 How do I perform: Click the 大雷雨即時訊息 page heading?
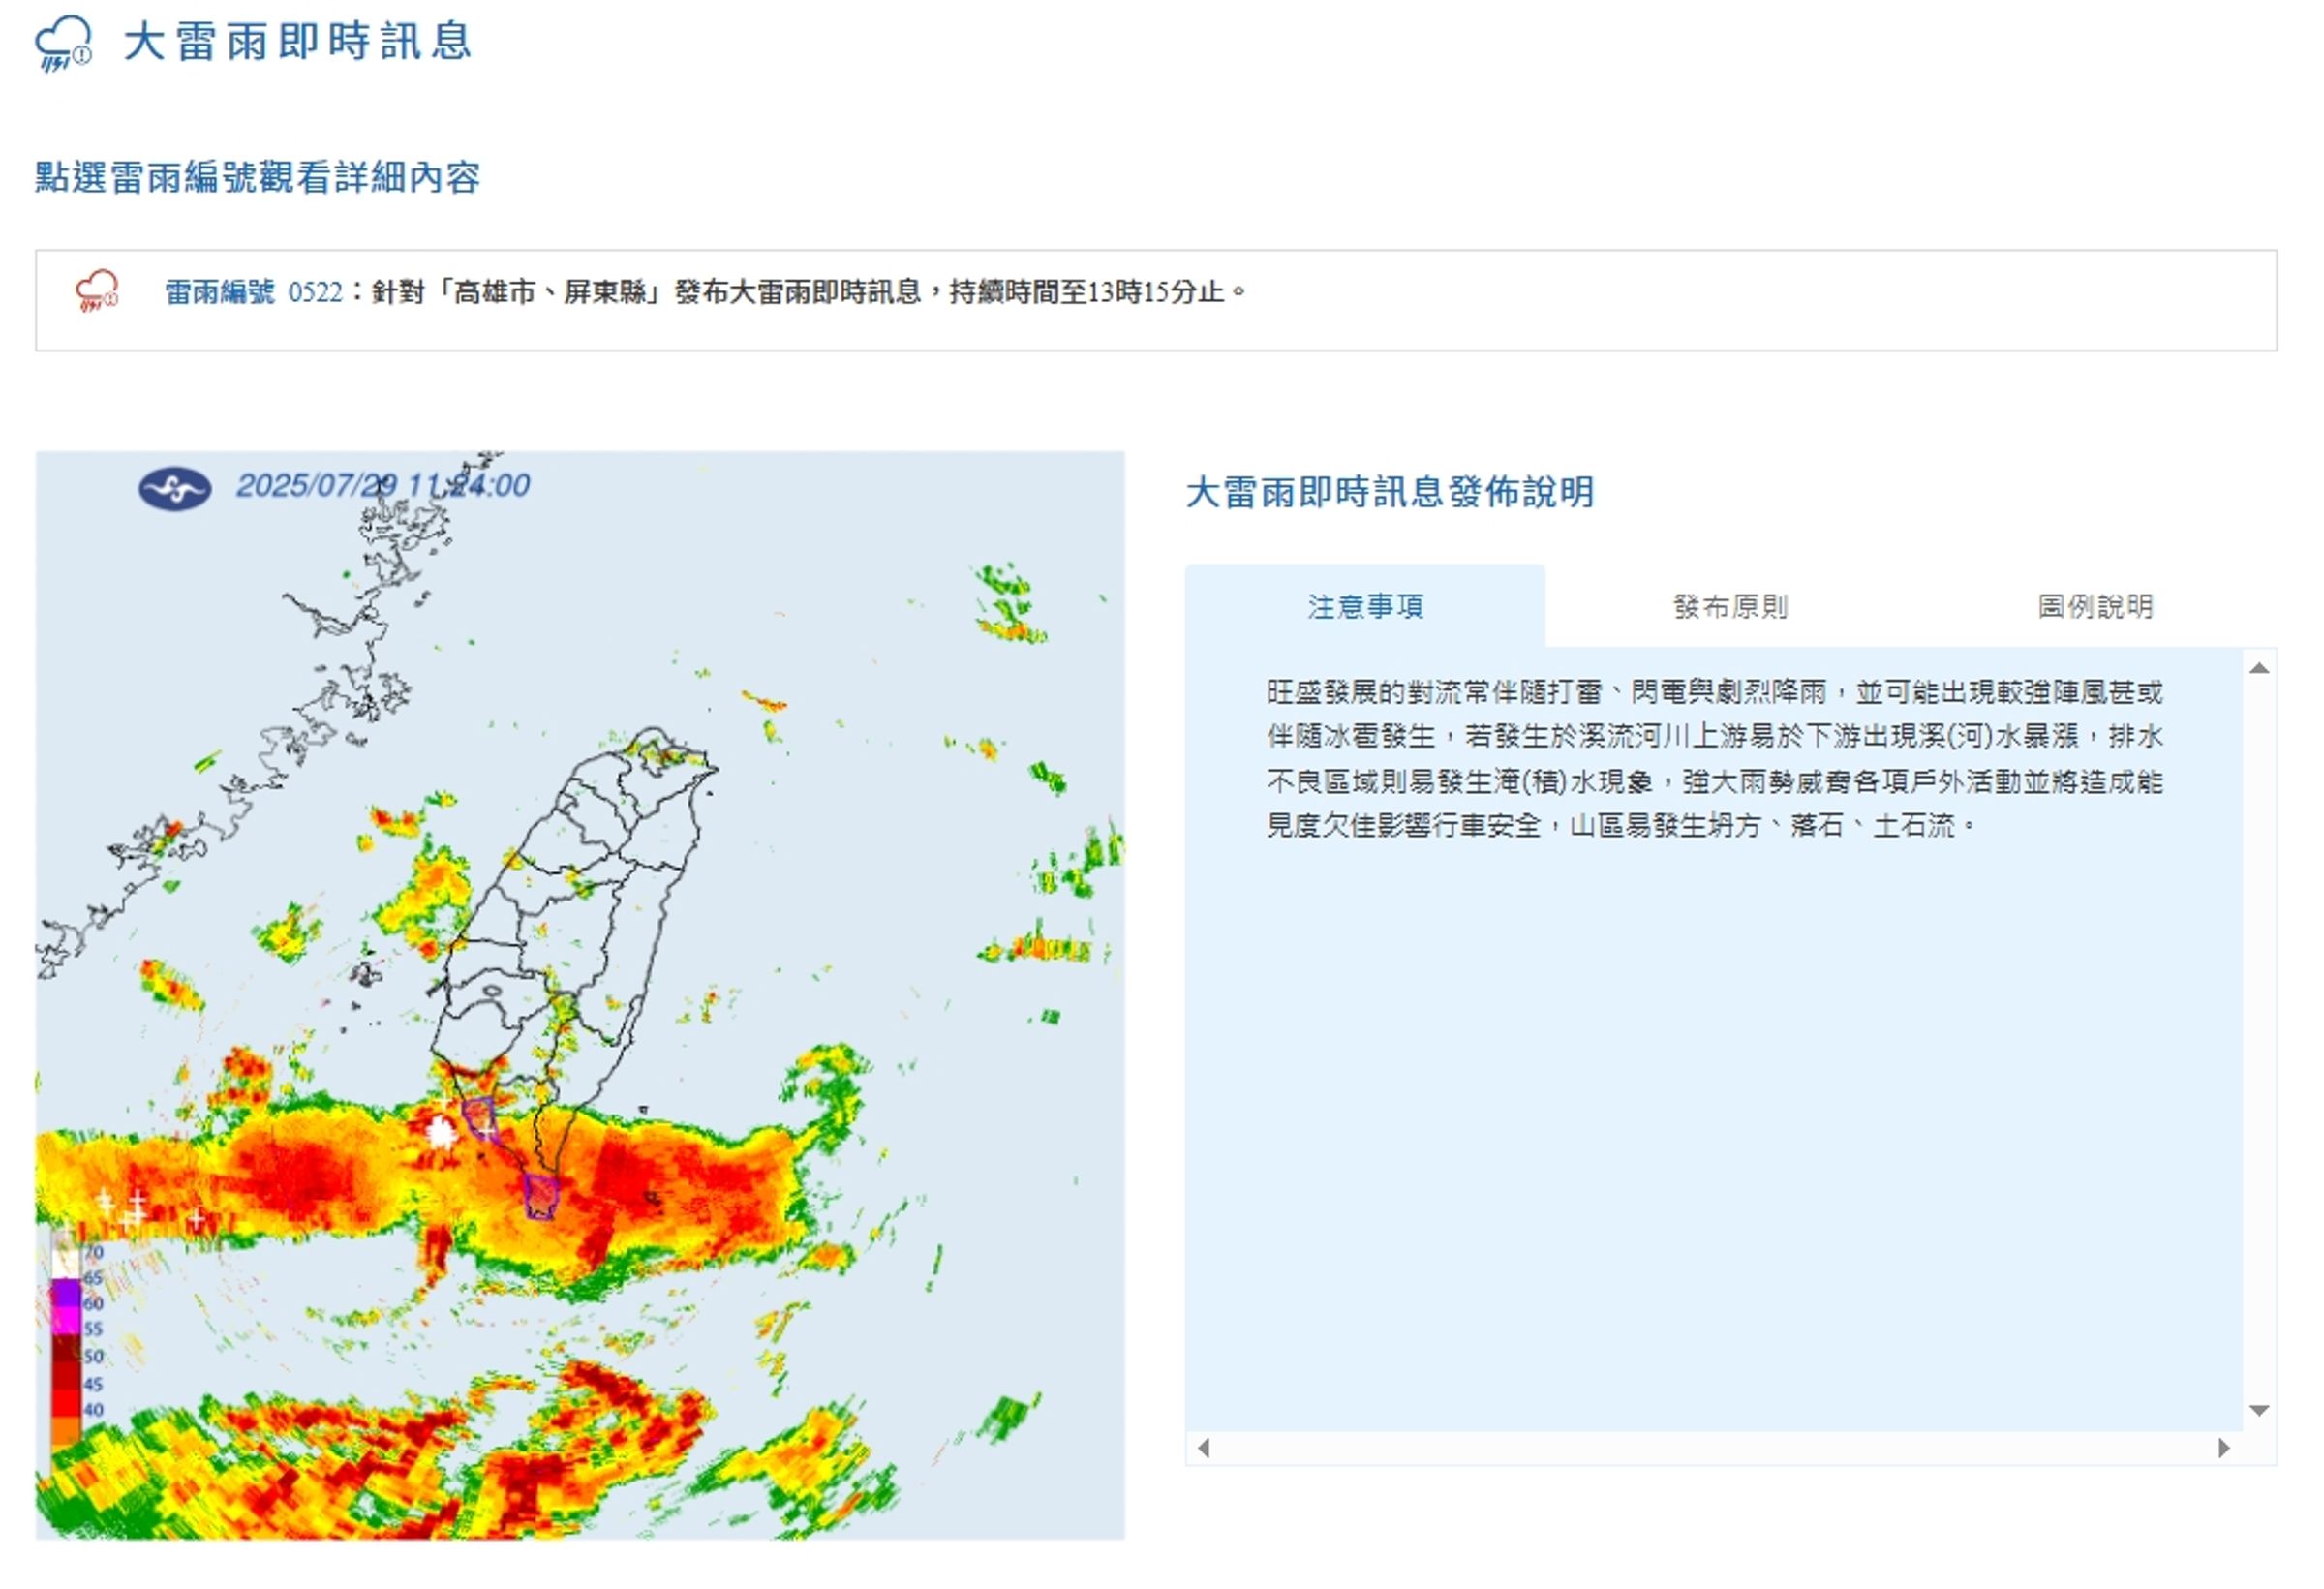click(x=297, y=42)
